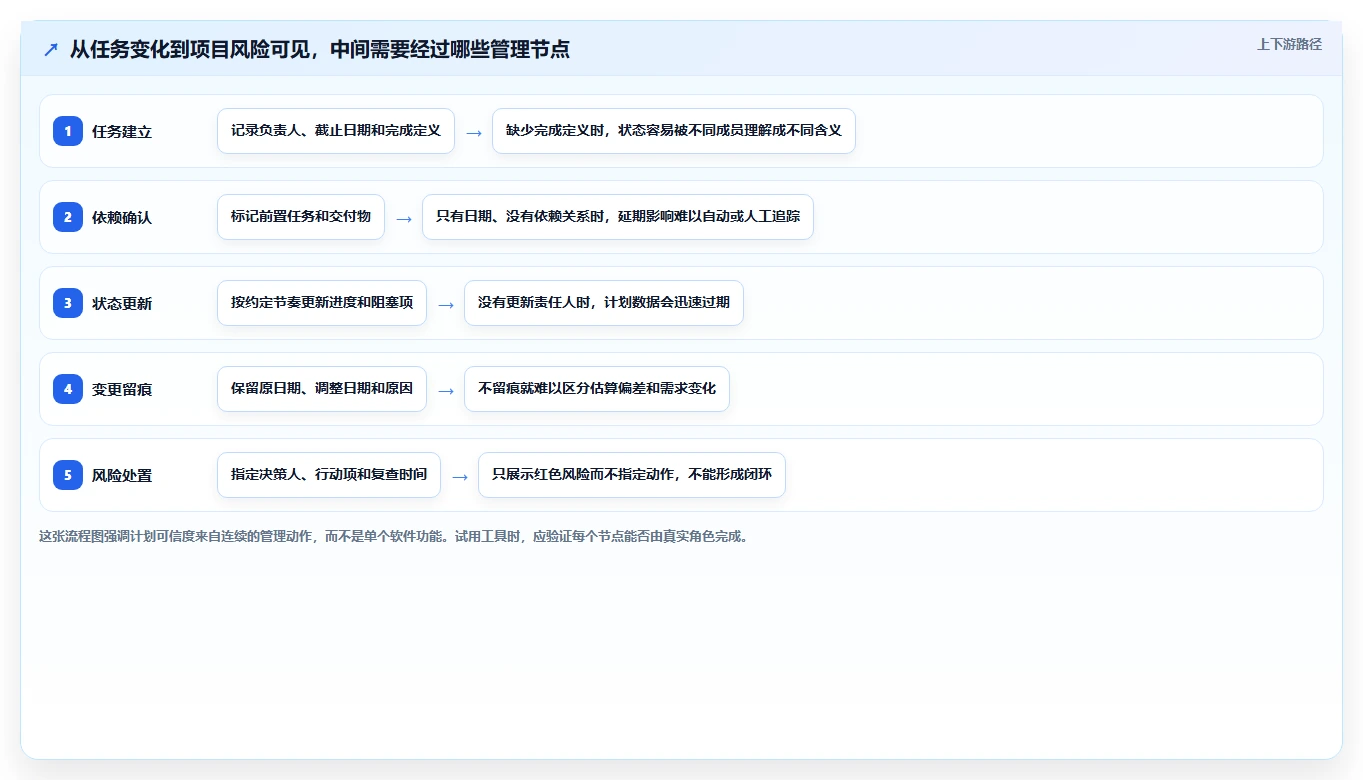This screenshot has width=1363, height=780.
Task: Select the step 4 number badge
Action: 68,389
